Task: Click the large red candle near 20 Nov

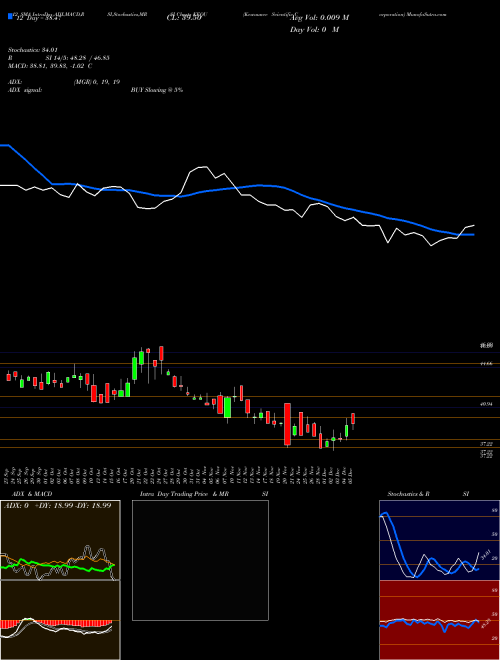Action: [287, 424]
